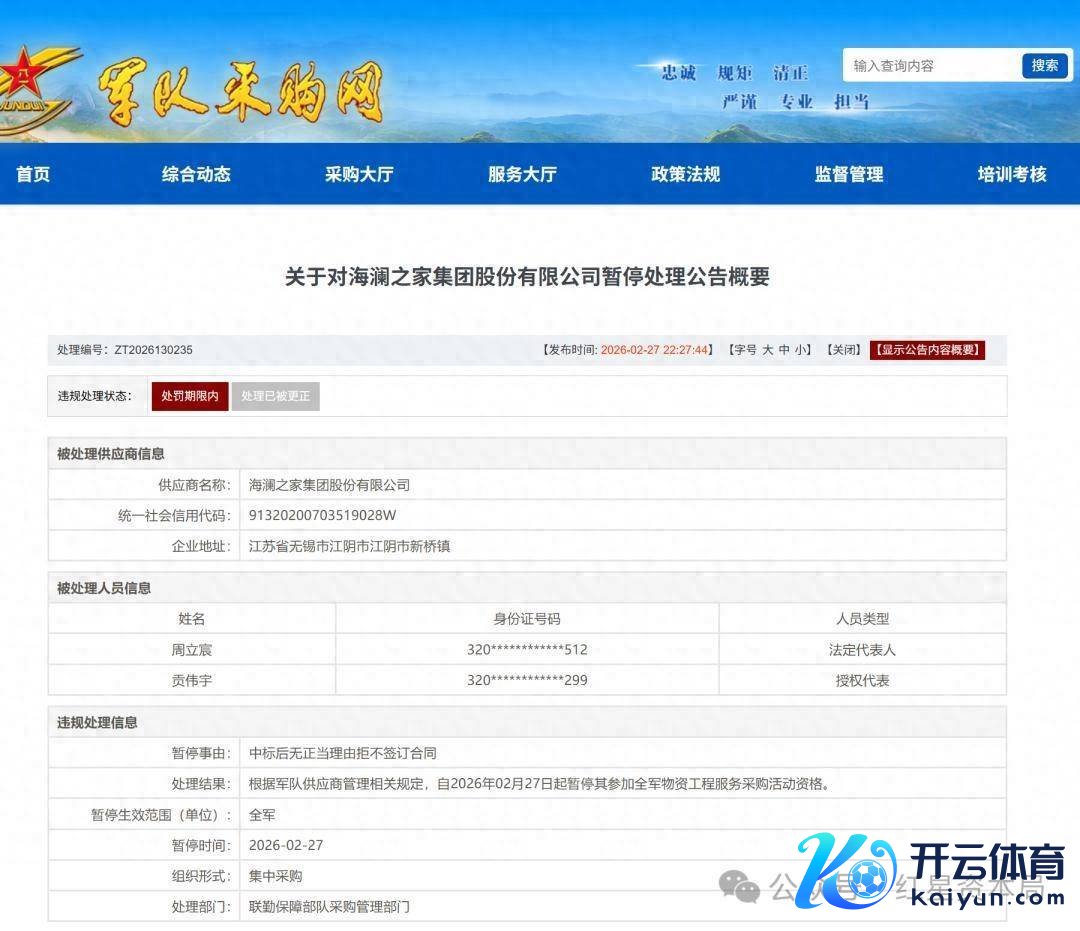Open the 首页 home menu
The height and width of the screenshot is (931, 1080).
click(x=33, y=174)
